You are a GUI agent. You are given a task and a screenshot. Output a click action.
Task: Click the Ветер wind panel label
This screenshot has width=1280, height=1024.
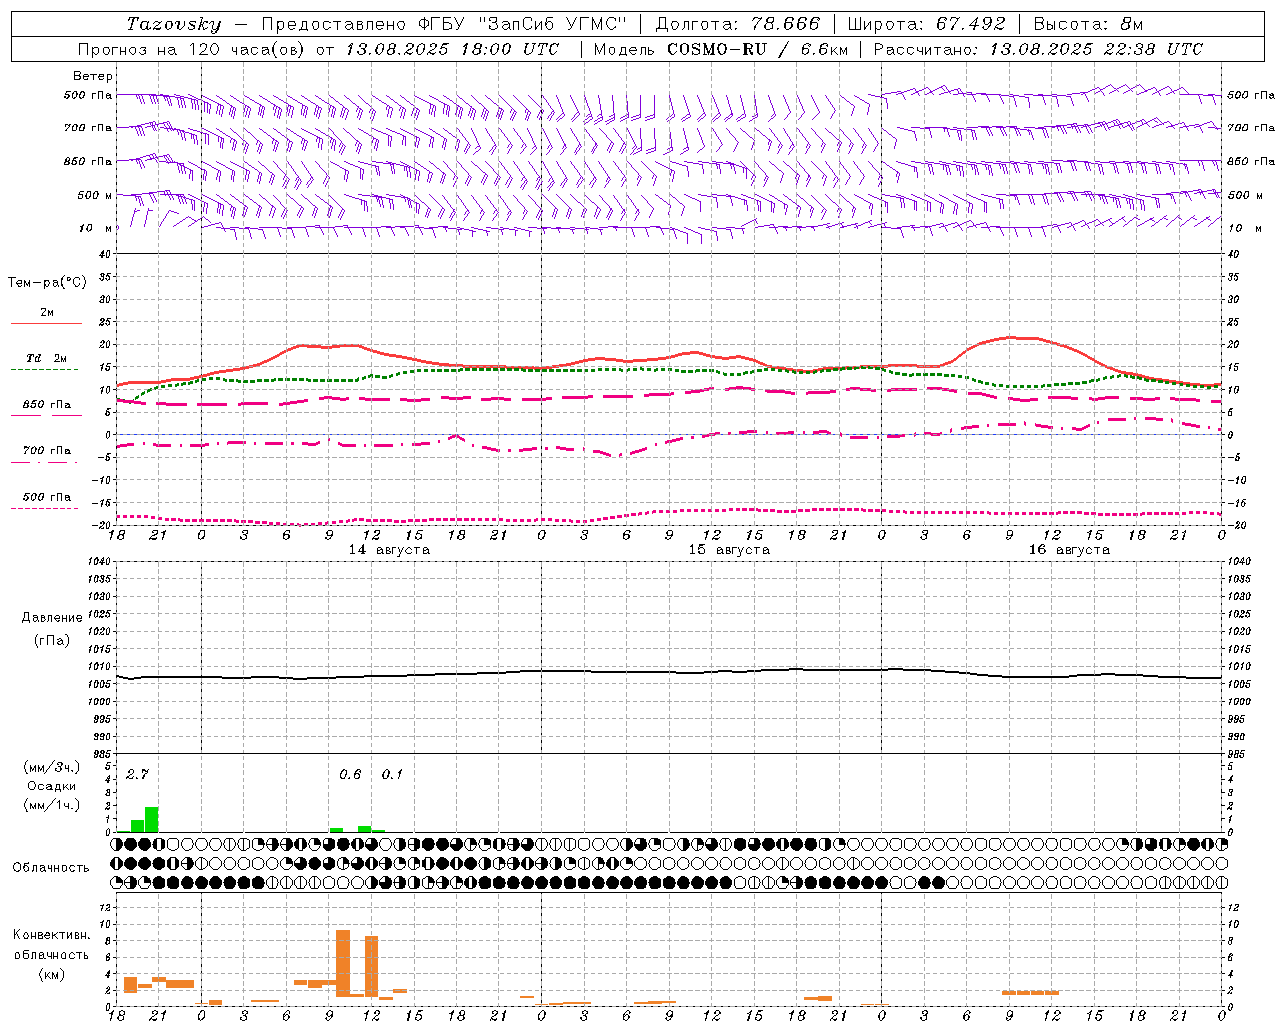pyautogui.click(x=93, y=76)
